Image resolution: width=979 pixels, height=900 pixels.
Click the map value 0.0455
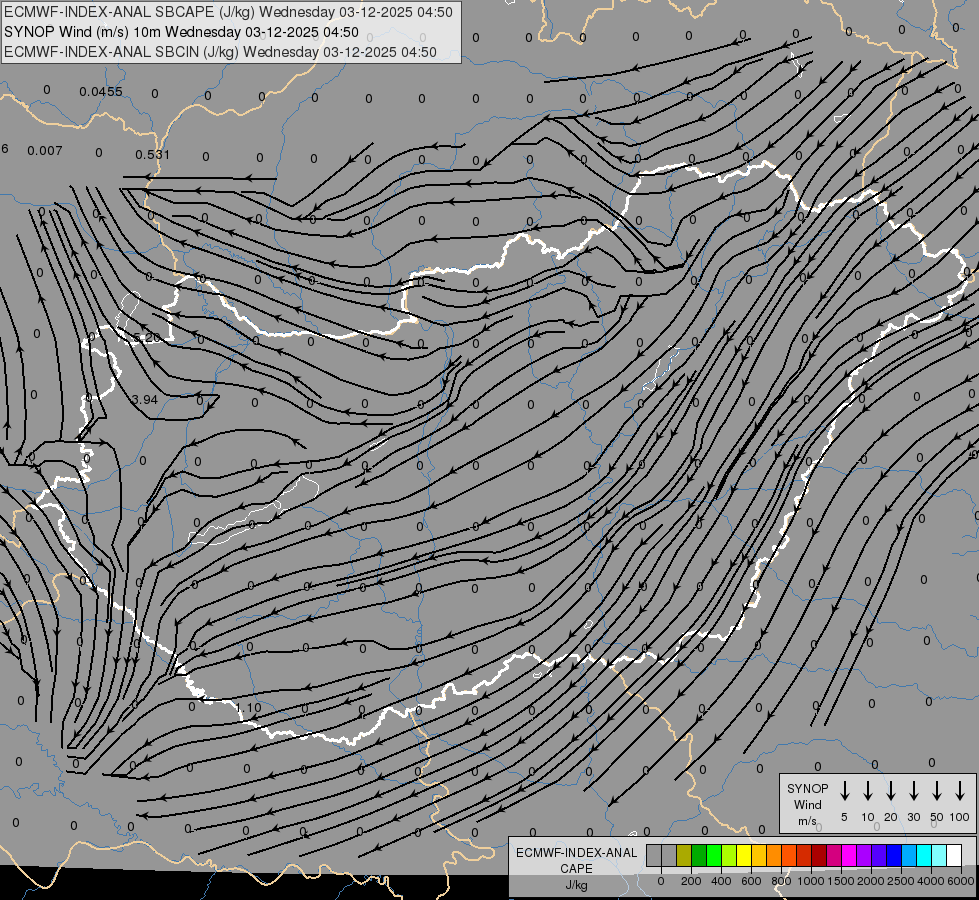pyautogui.click(x=101, y=92)
